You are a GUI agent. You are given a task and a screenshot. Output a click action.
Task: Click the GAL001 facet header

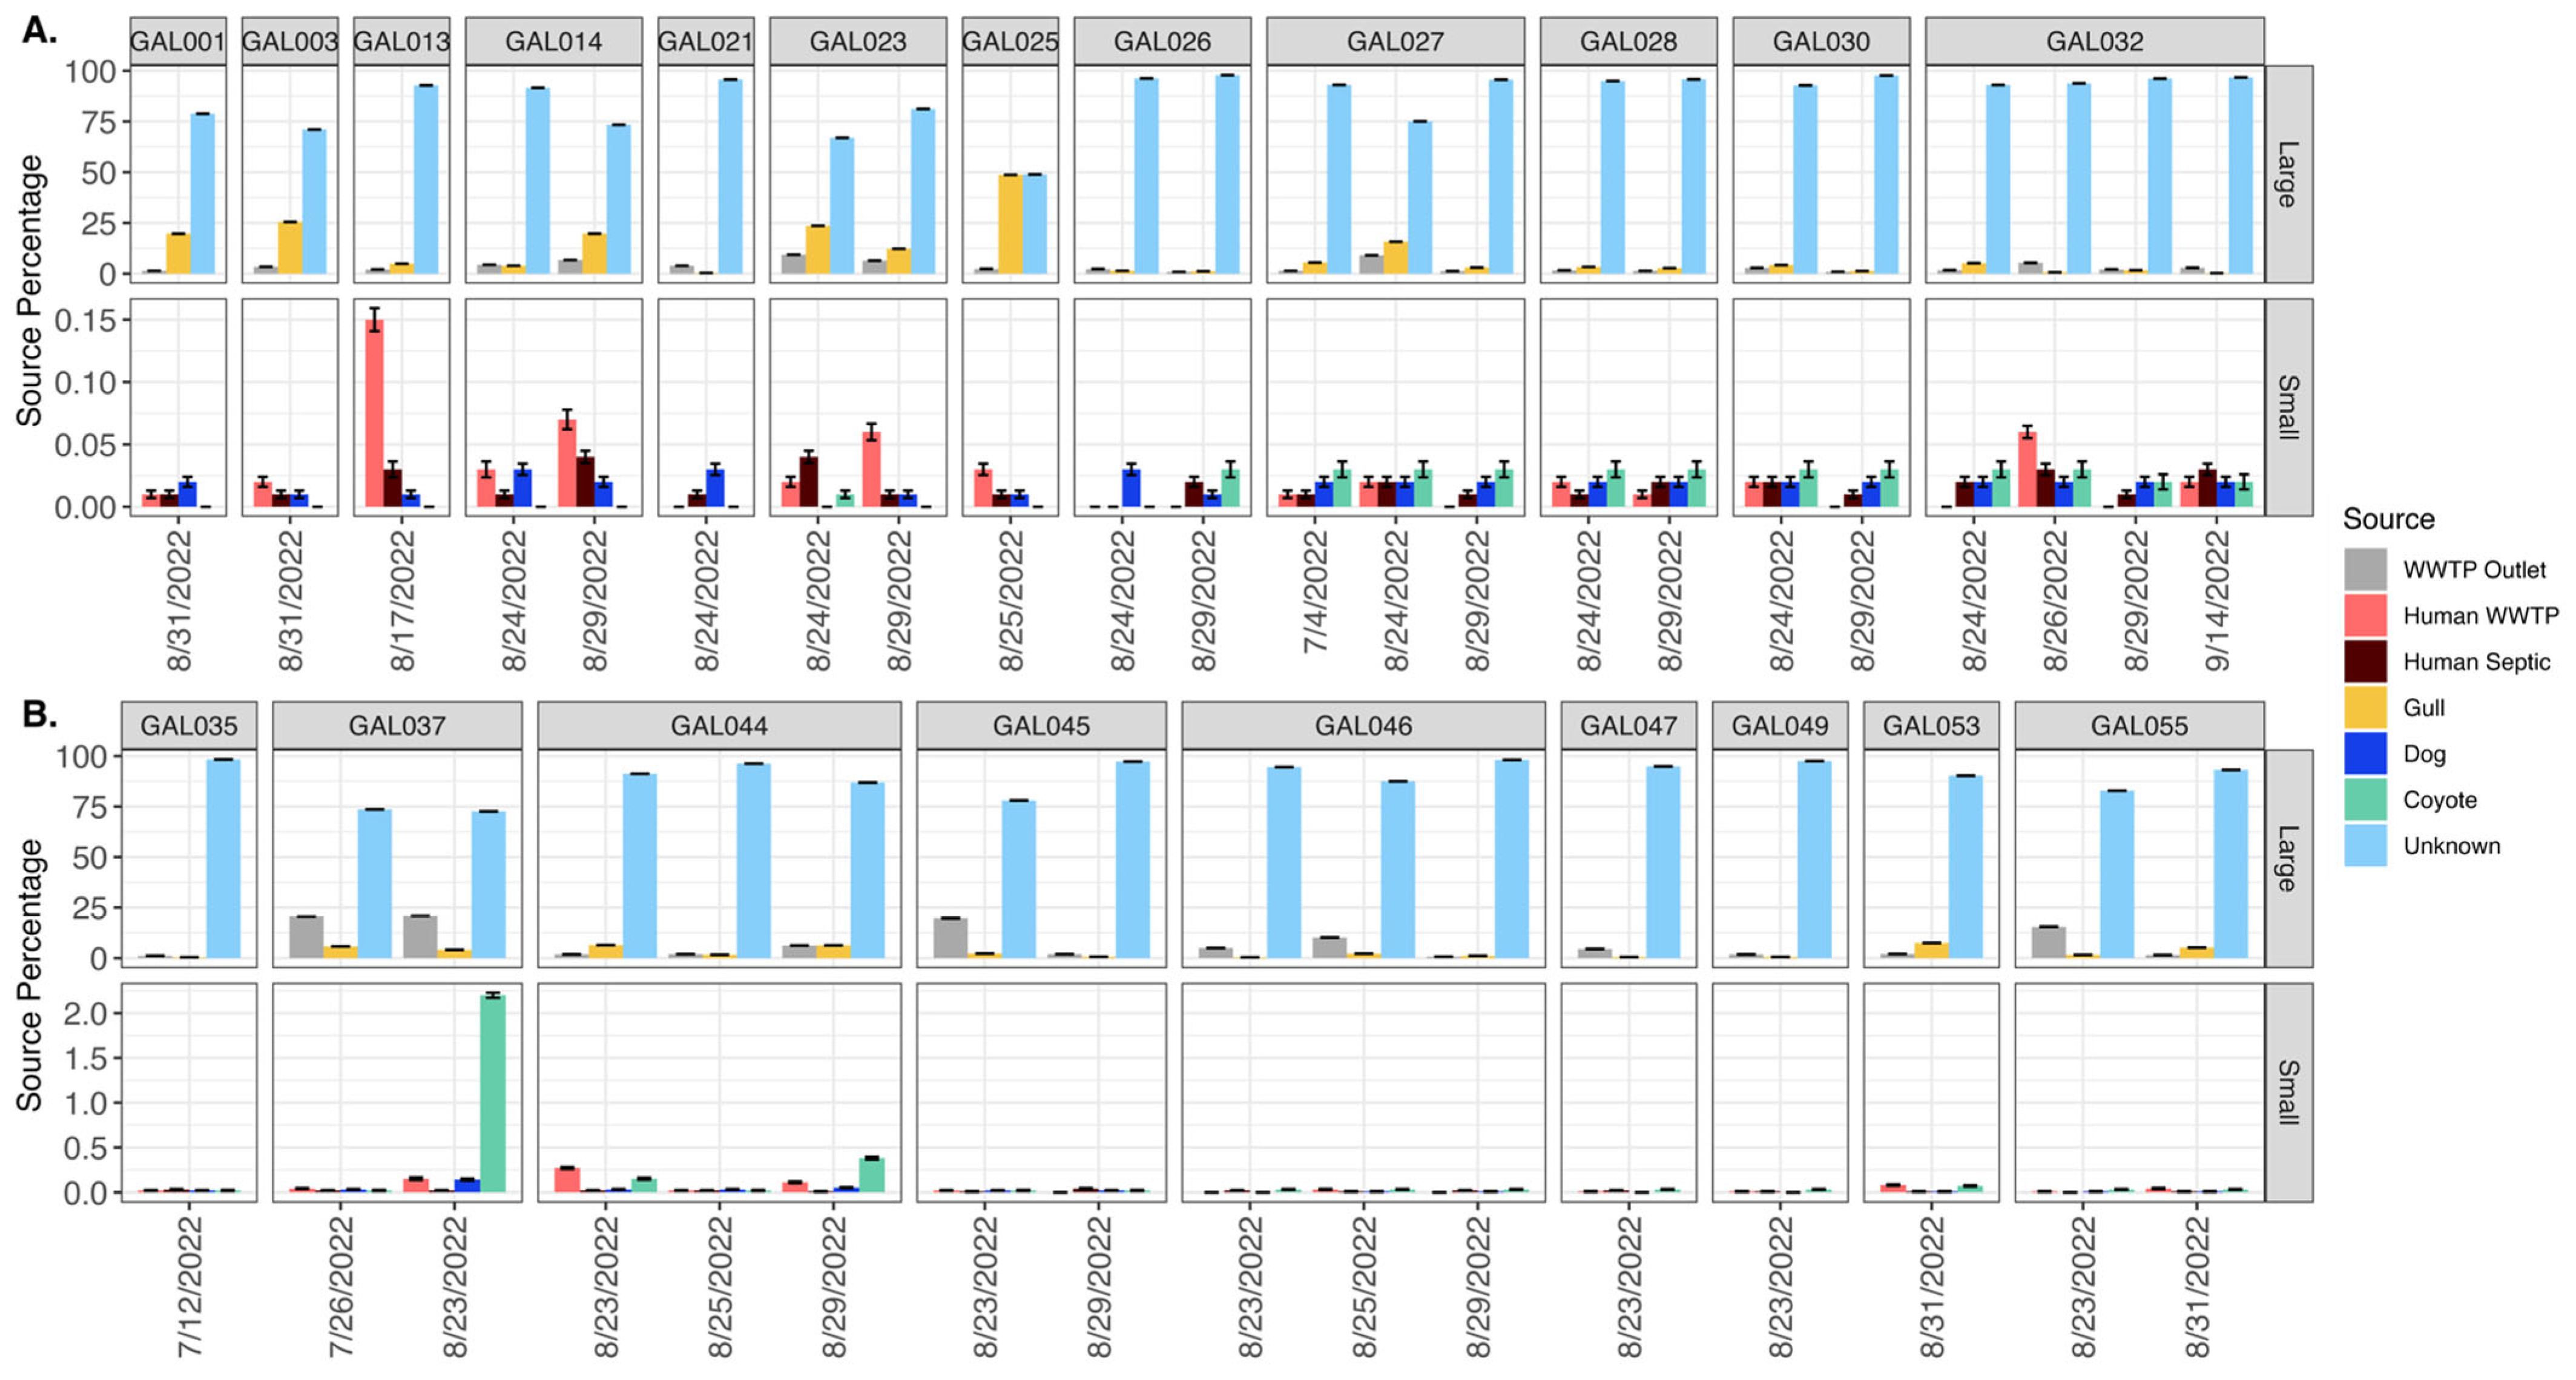click(x=178, y=41)
